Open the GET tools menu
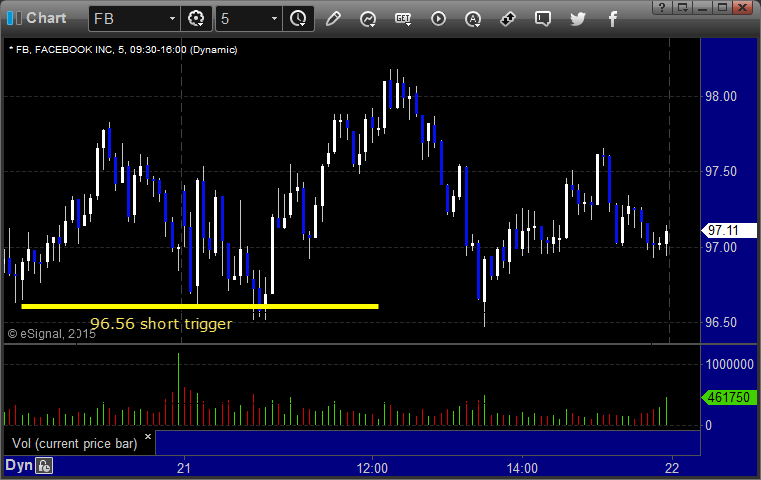 pyautogui.click(x=403, y=19)
